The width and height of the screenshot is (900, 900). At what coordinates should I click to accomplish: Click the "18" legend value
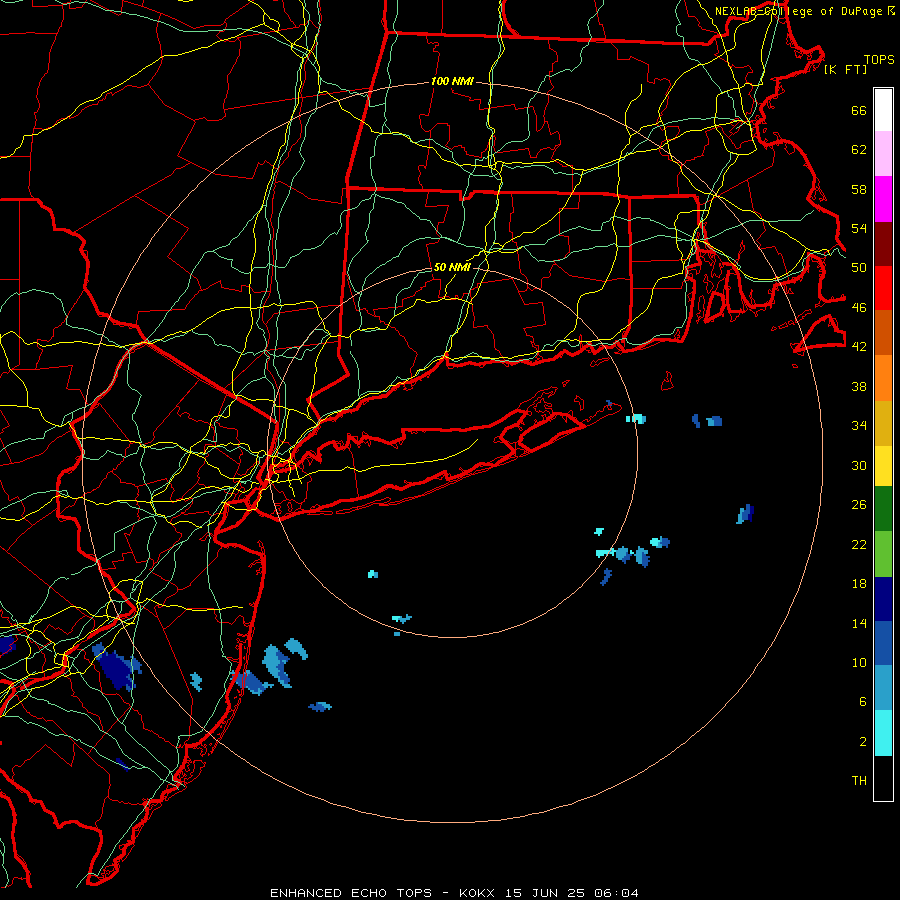click(859, 584)
